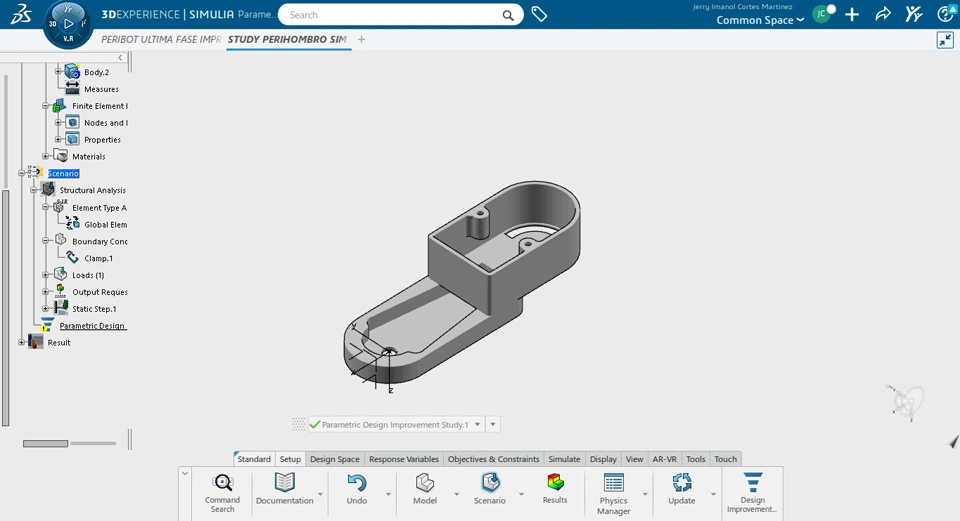
Task: Open the Objectives & Constraints tab
Action: [494, 459]
